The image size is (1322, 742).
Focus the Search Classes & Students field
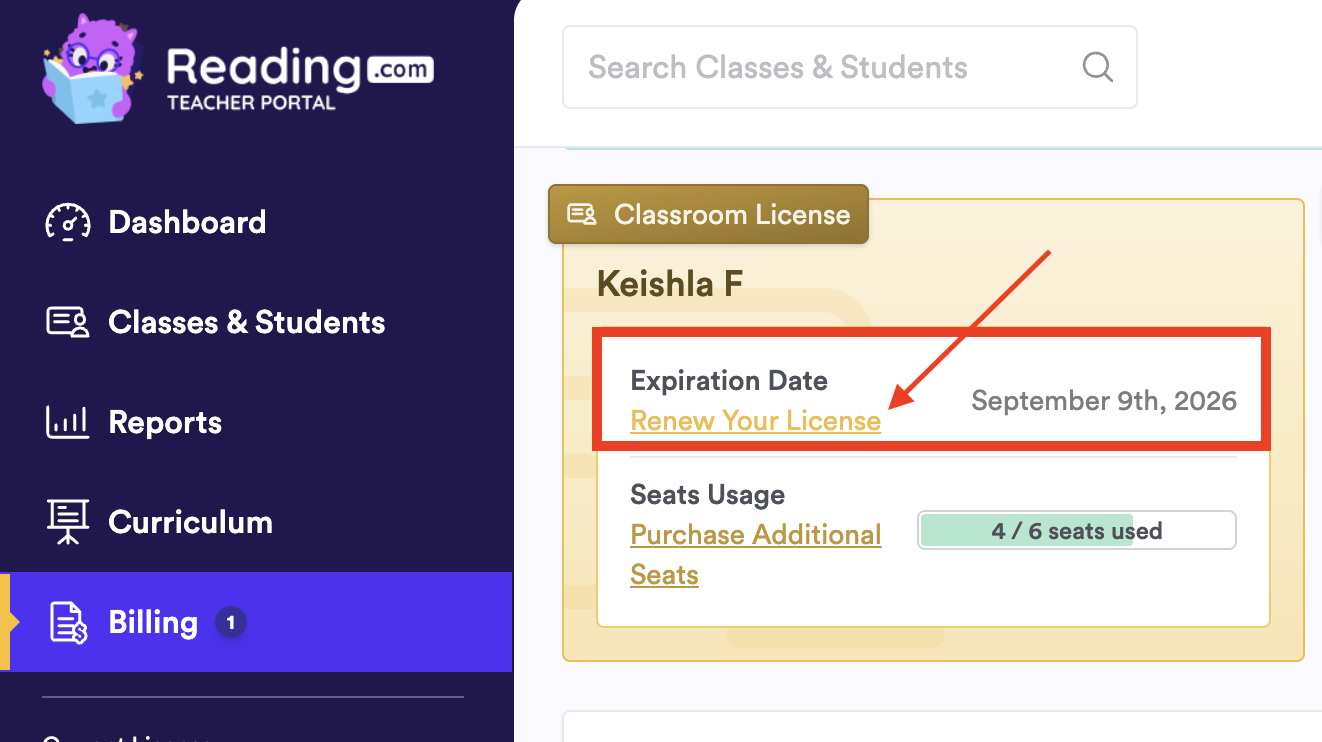(x=820, y=68)
